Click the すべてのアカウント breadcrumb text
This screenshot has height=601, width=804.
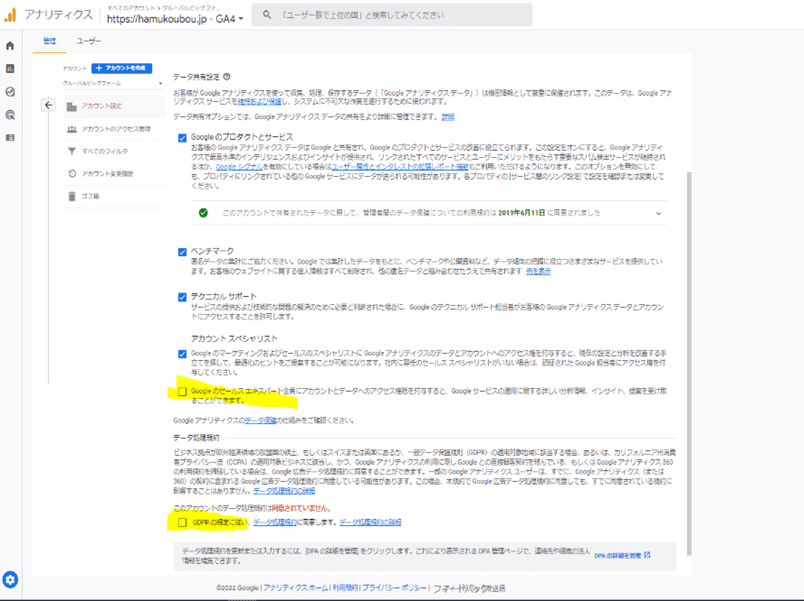coord(131,8)
